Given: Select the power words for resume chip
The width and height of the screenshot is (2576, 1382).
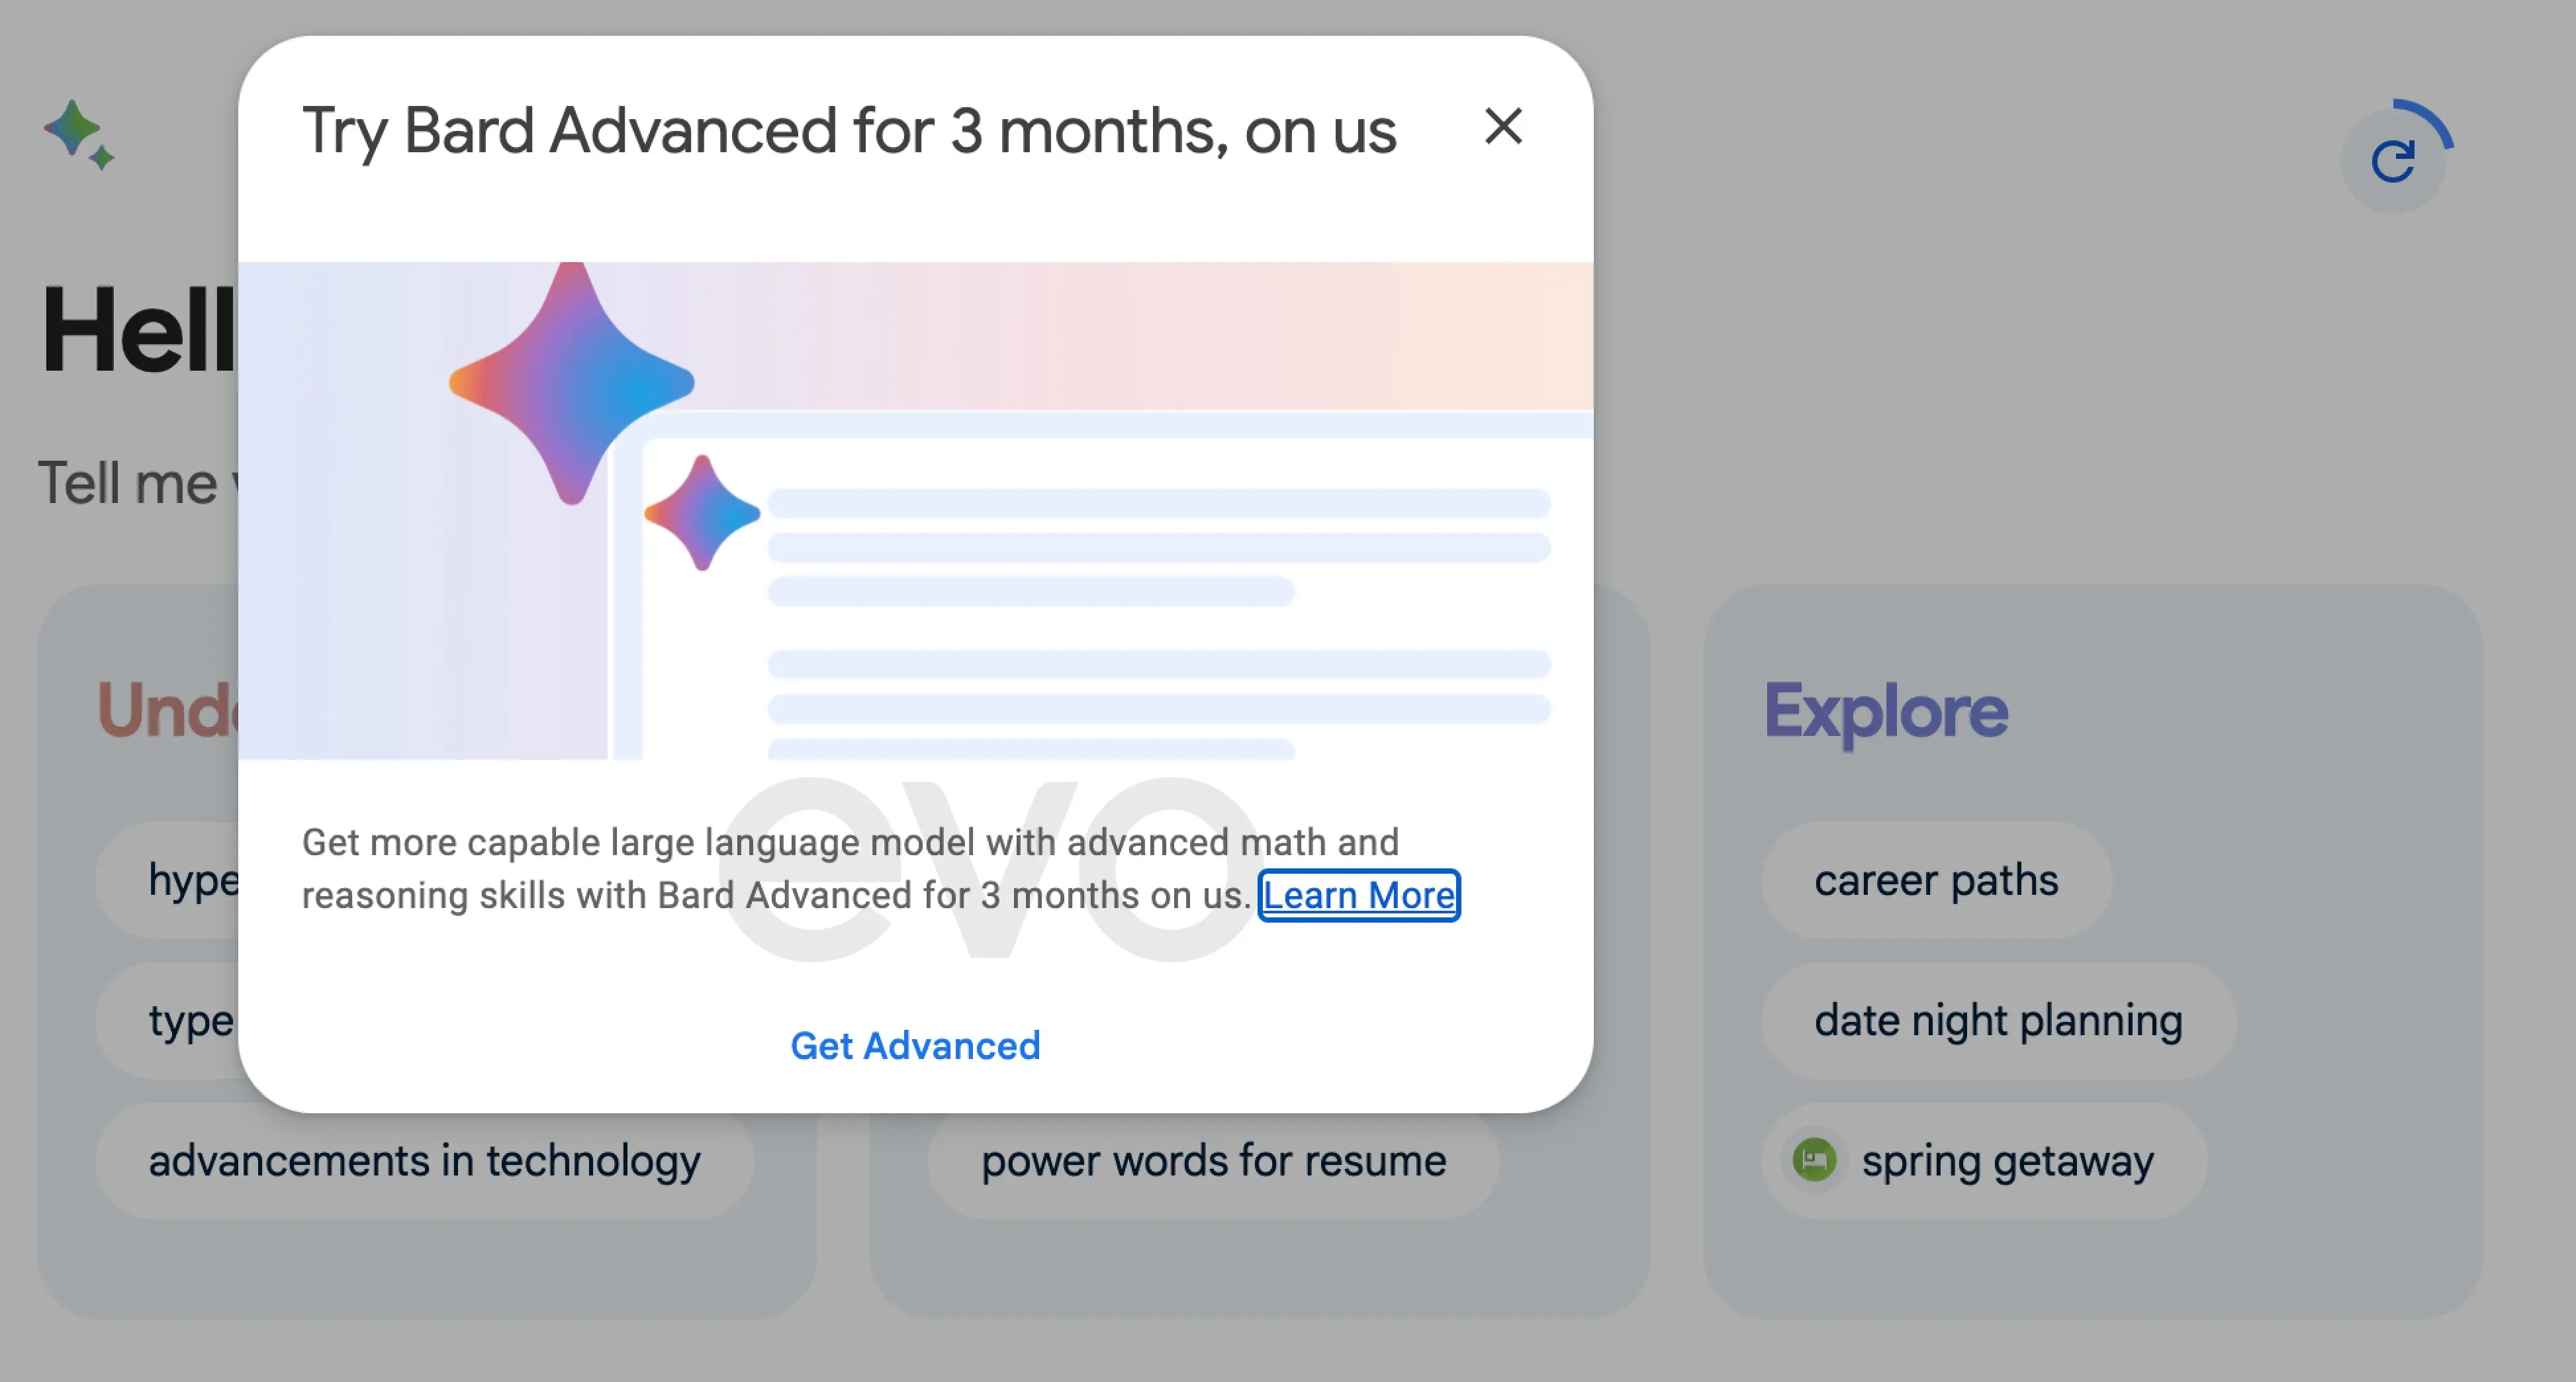Looking at the screenshot, I should [x=1213, y=1160].
